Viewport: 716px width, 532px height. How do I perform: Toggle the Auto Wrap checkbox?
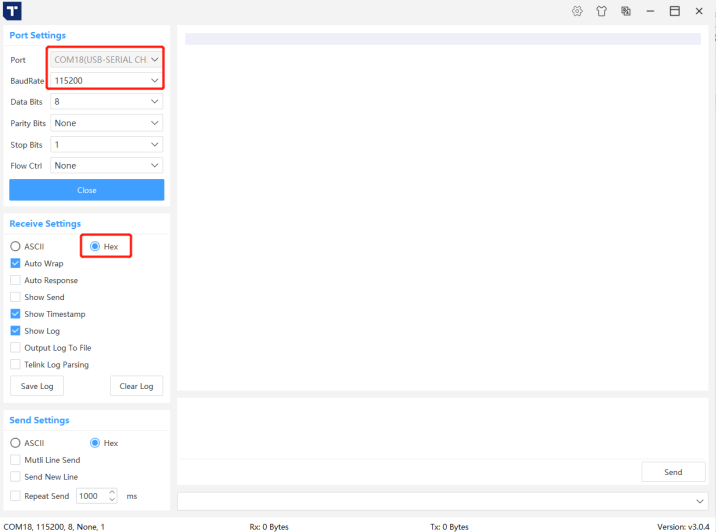coord(15,263)
